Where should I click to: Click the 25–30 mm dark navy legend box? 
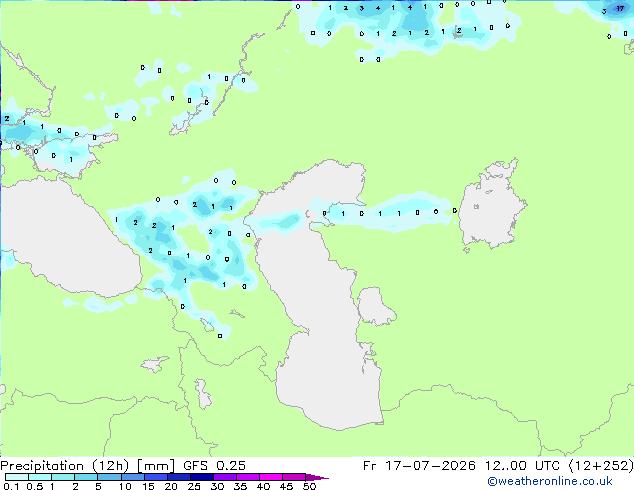tap(202, 477)
